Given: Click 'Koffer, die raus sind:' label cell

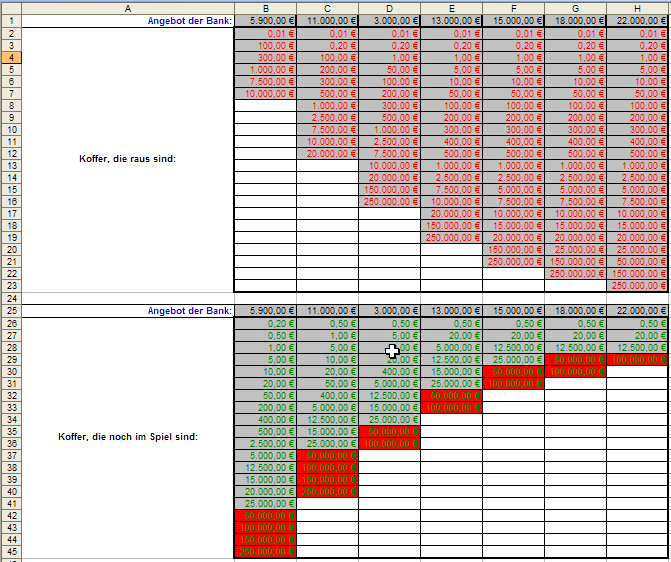Looking at the screenshot, I should pyautogui.click(x=128, y=158).
